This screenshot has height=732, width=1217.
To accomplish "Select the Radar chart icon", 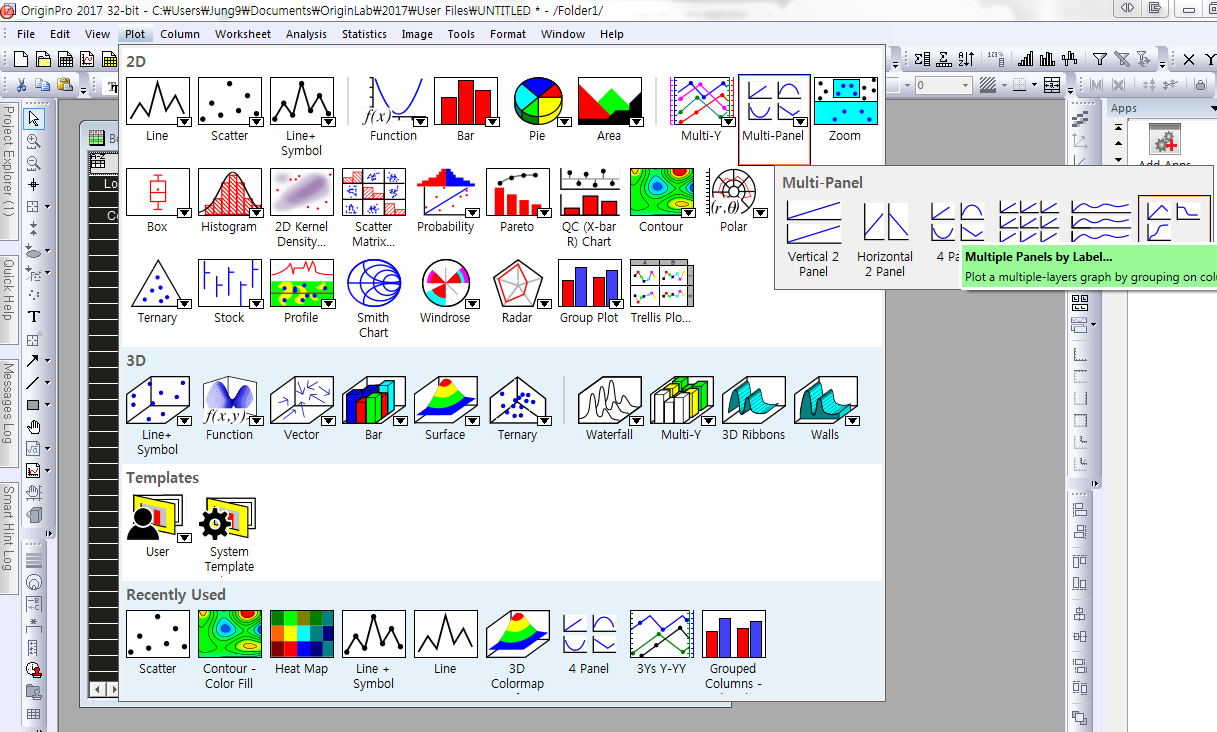I will [517, 283].
